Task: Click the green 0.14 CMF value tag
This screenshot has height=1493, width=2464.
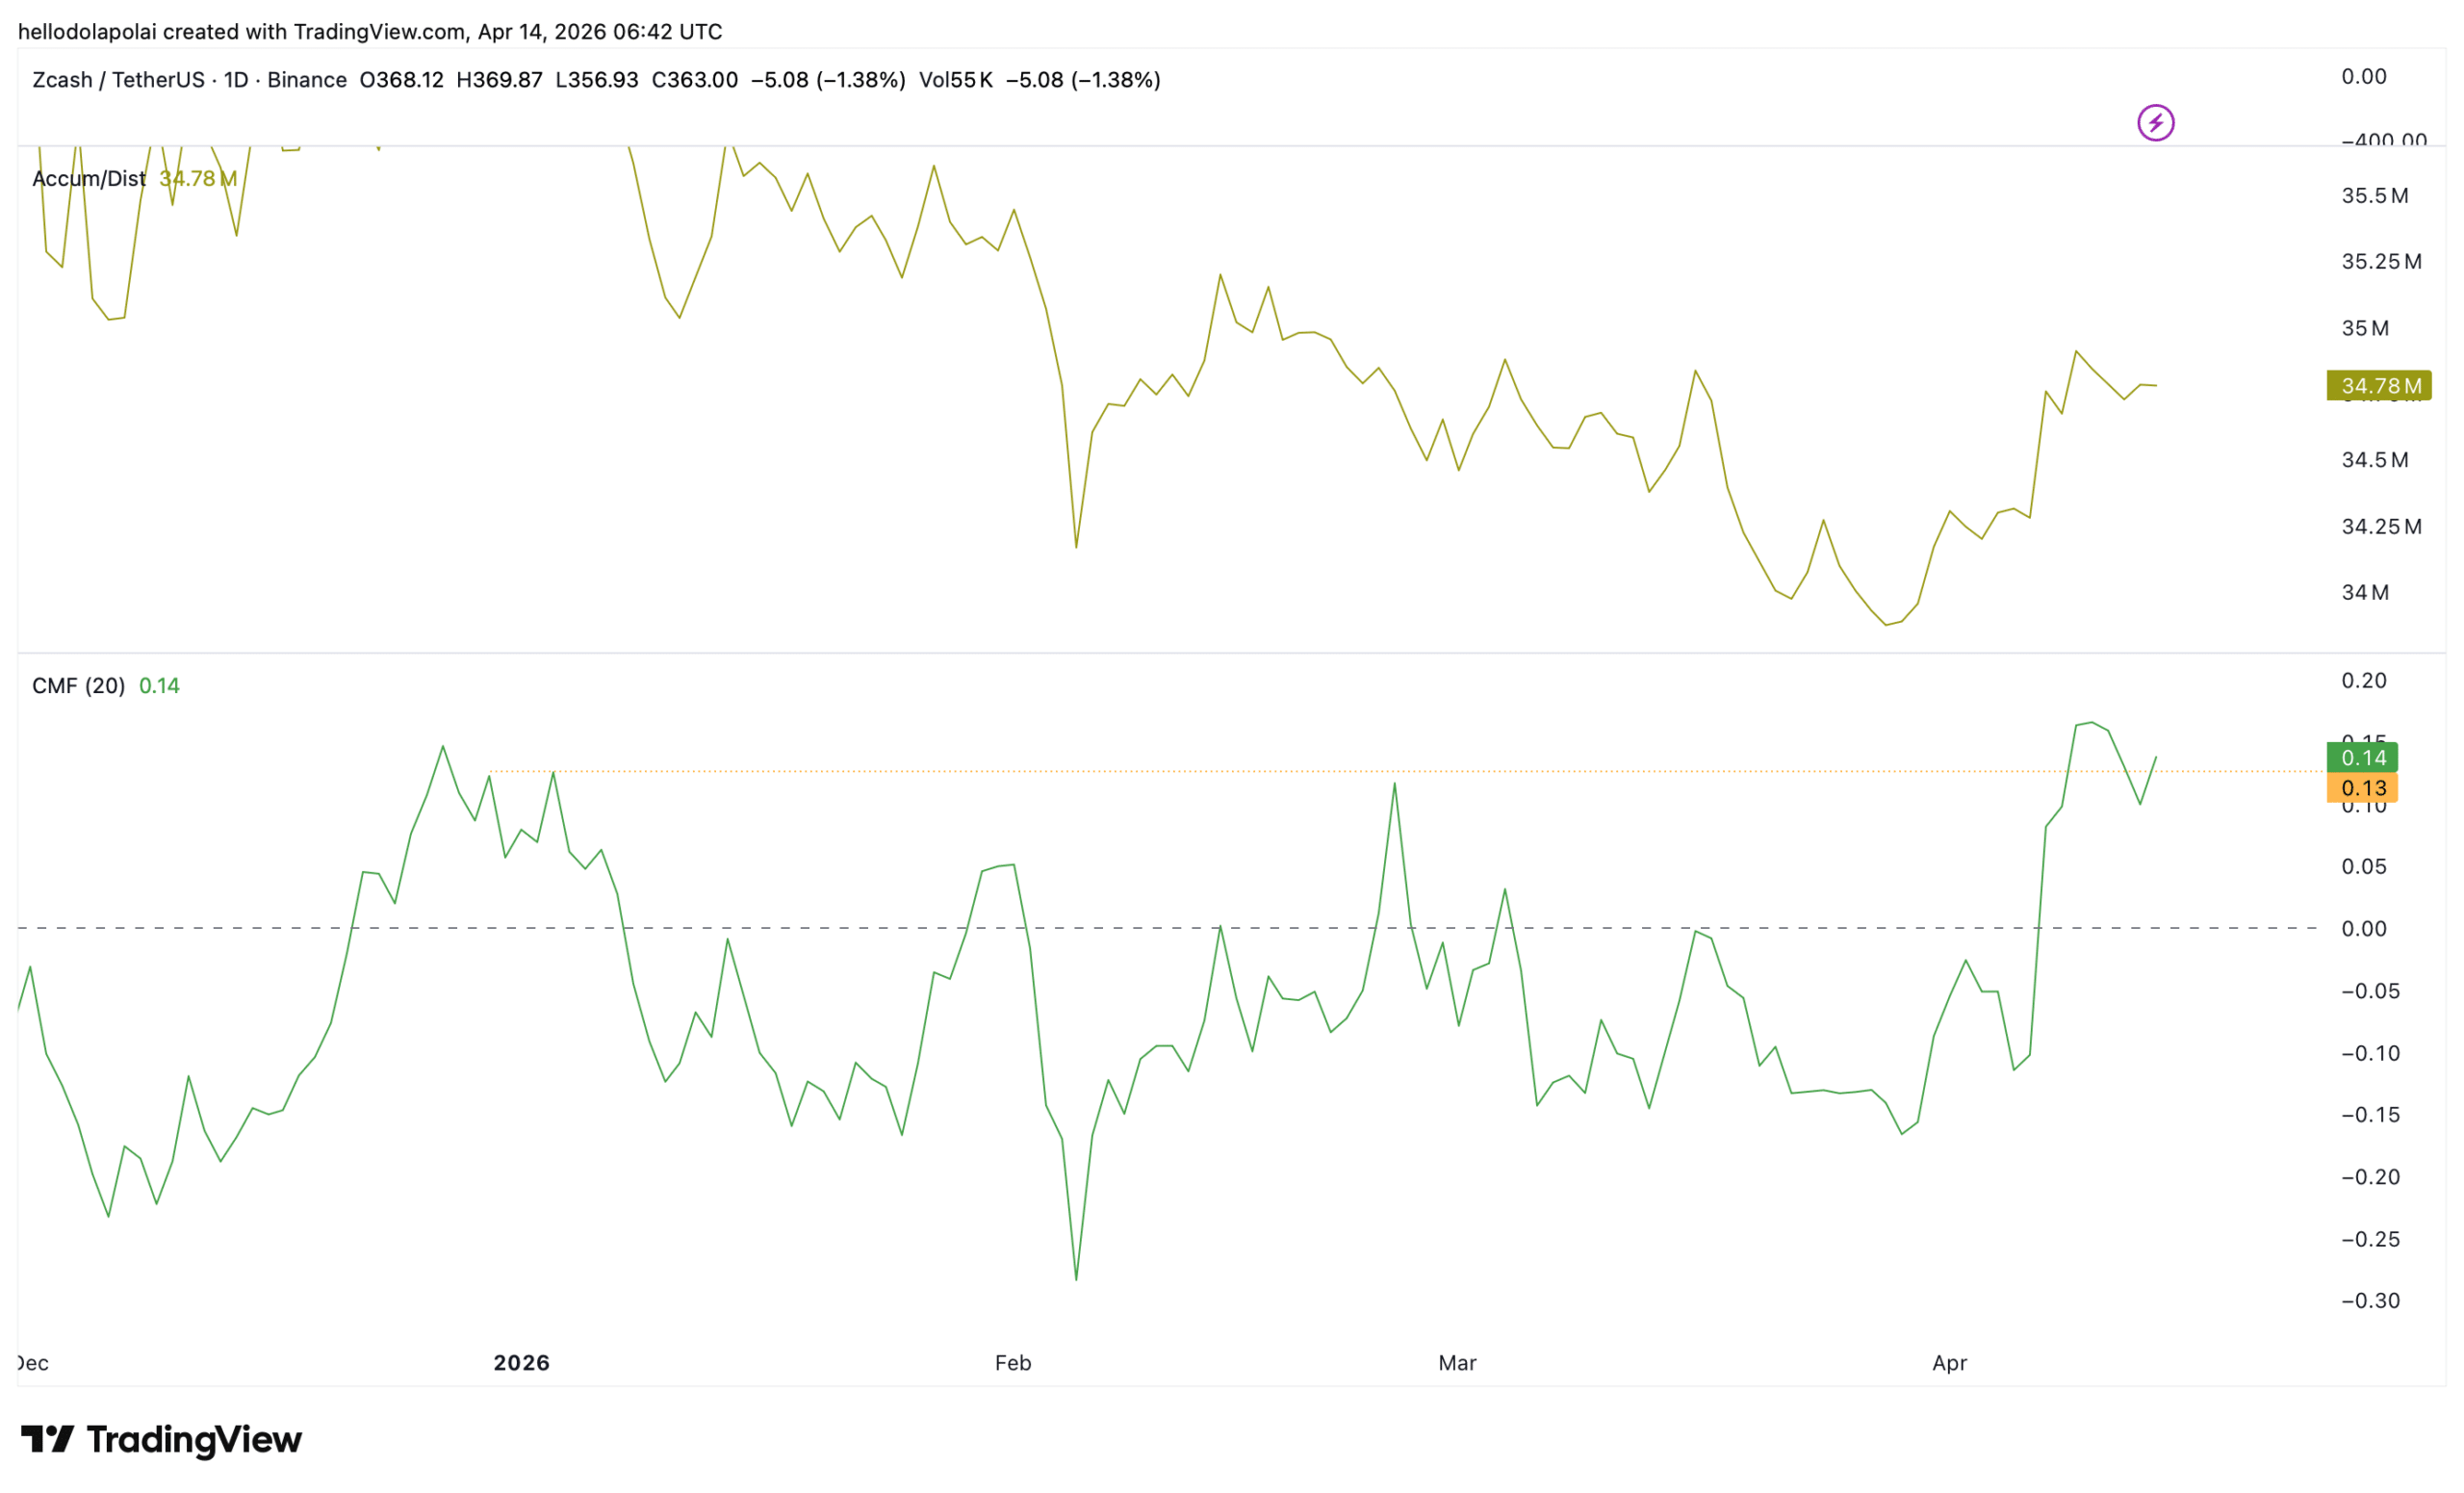Action: click(2362, 758)
